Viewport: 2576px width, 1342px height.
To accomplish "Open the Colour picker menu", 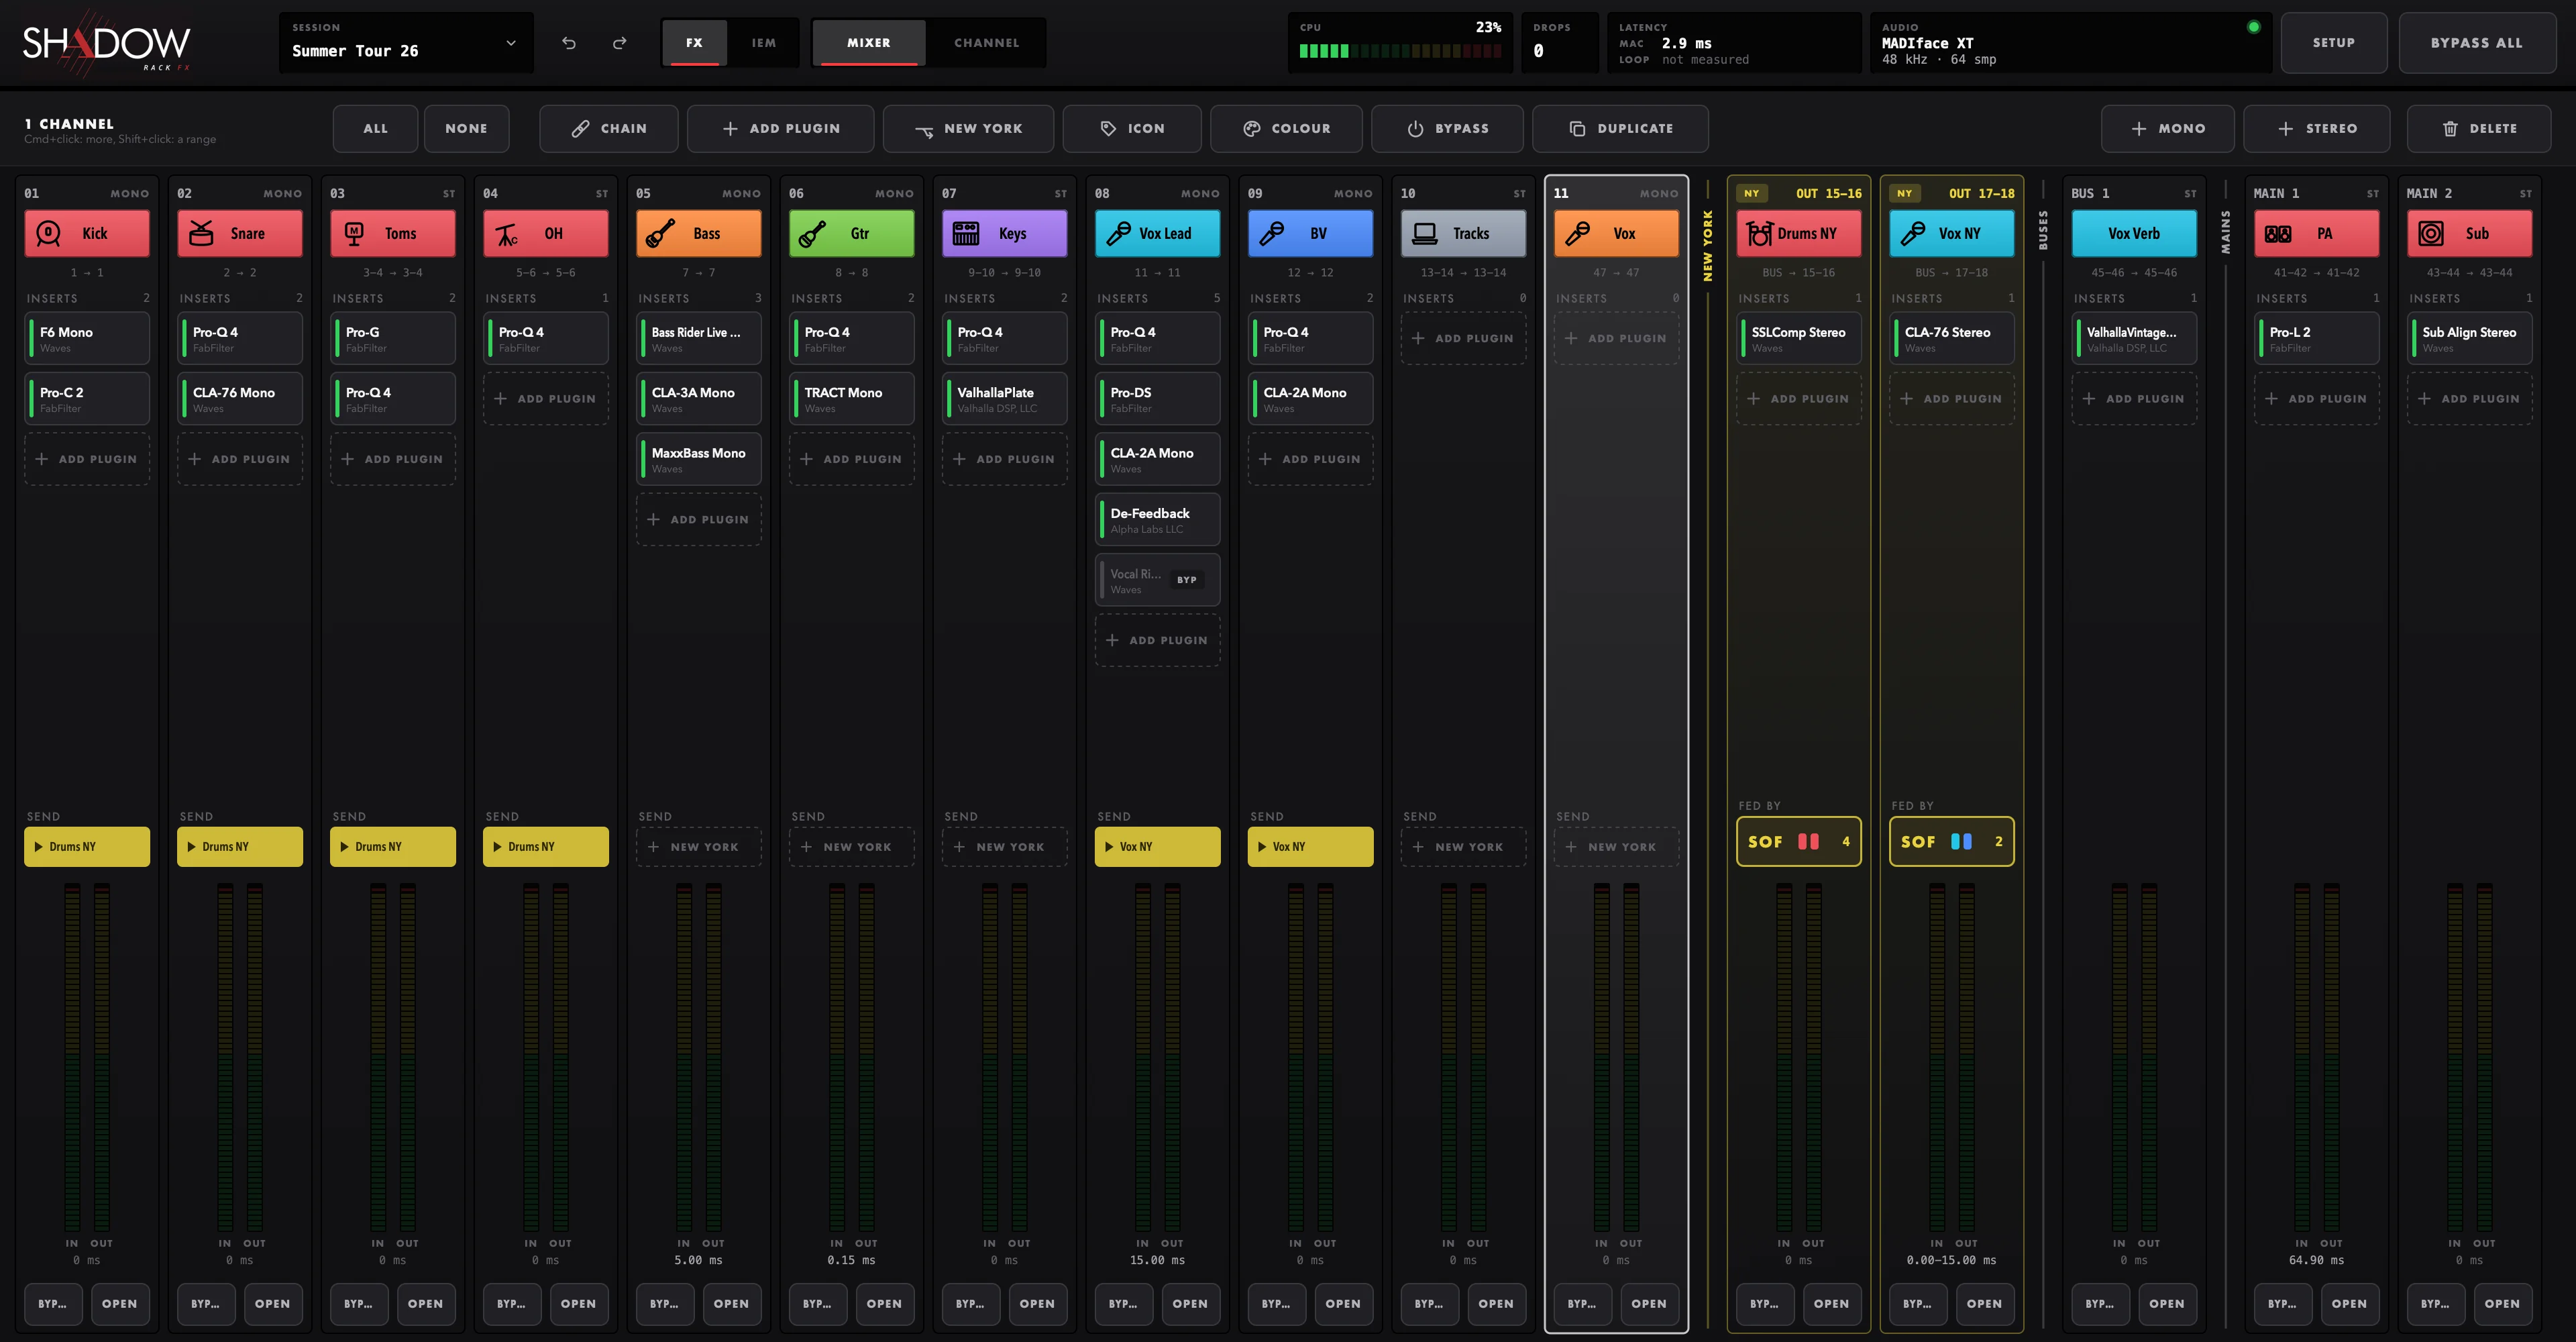I will pos(1286,128).
